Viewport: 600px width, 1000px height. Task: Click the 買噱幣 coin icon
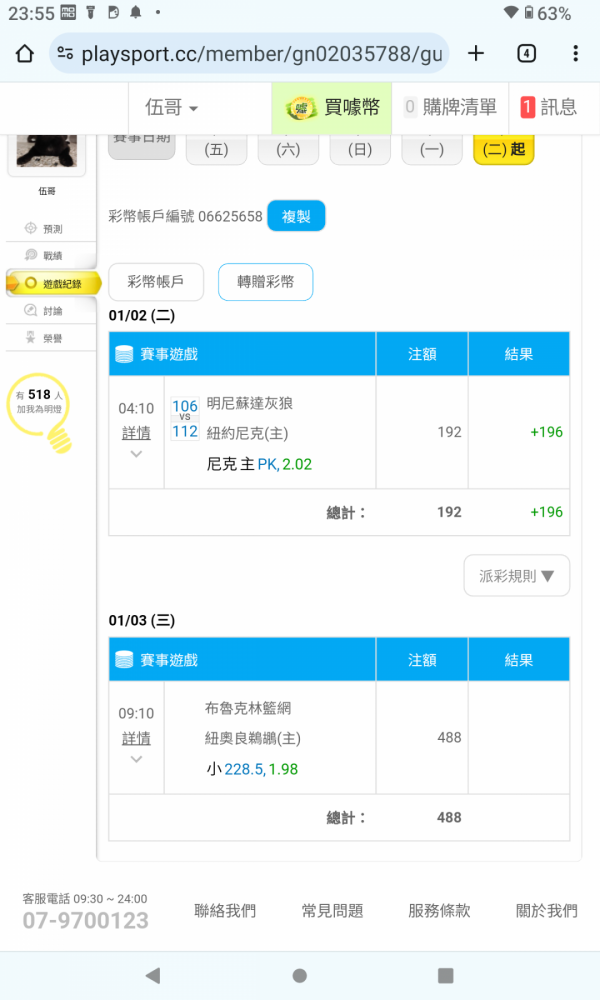click(x=302, y=108)
